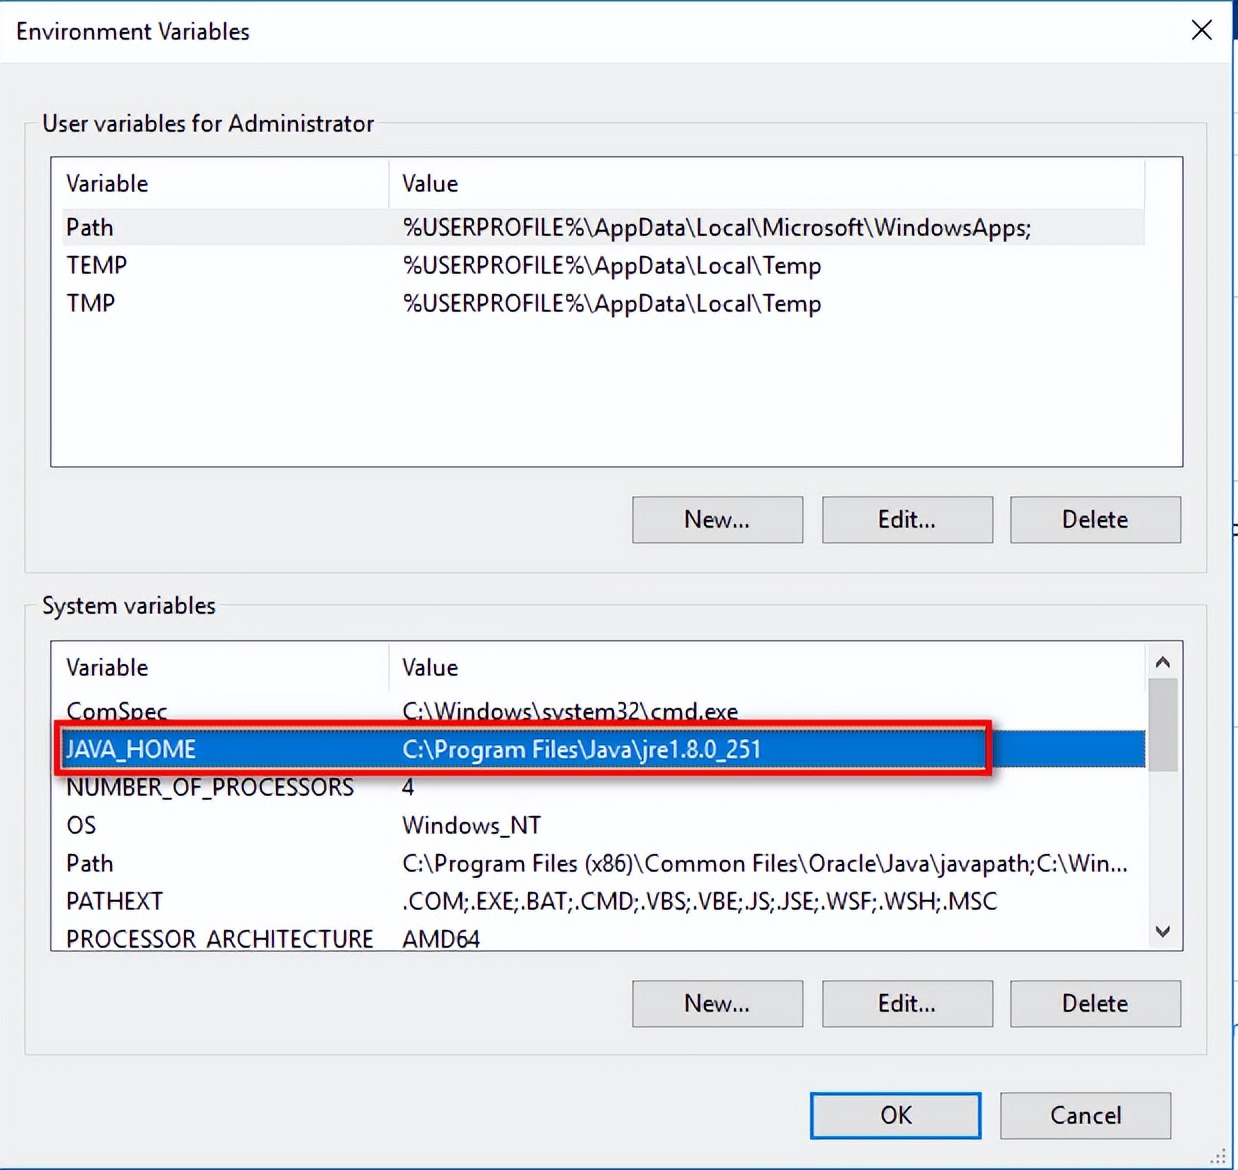Select the TMP user variable

coord(603,303)
